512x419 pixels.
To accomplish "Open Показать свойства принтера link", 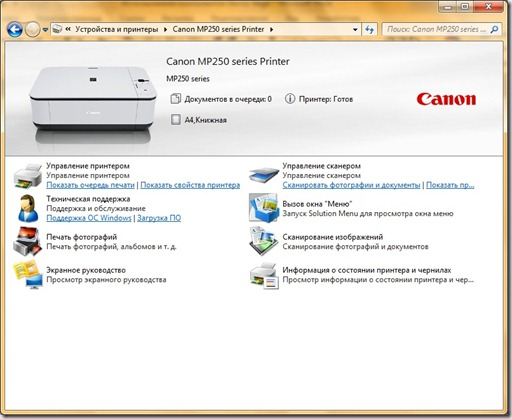I will click(x=190, y=185).
